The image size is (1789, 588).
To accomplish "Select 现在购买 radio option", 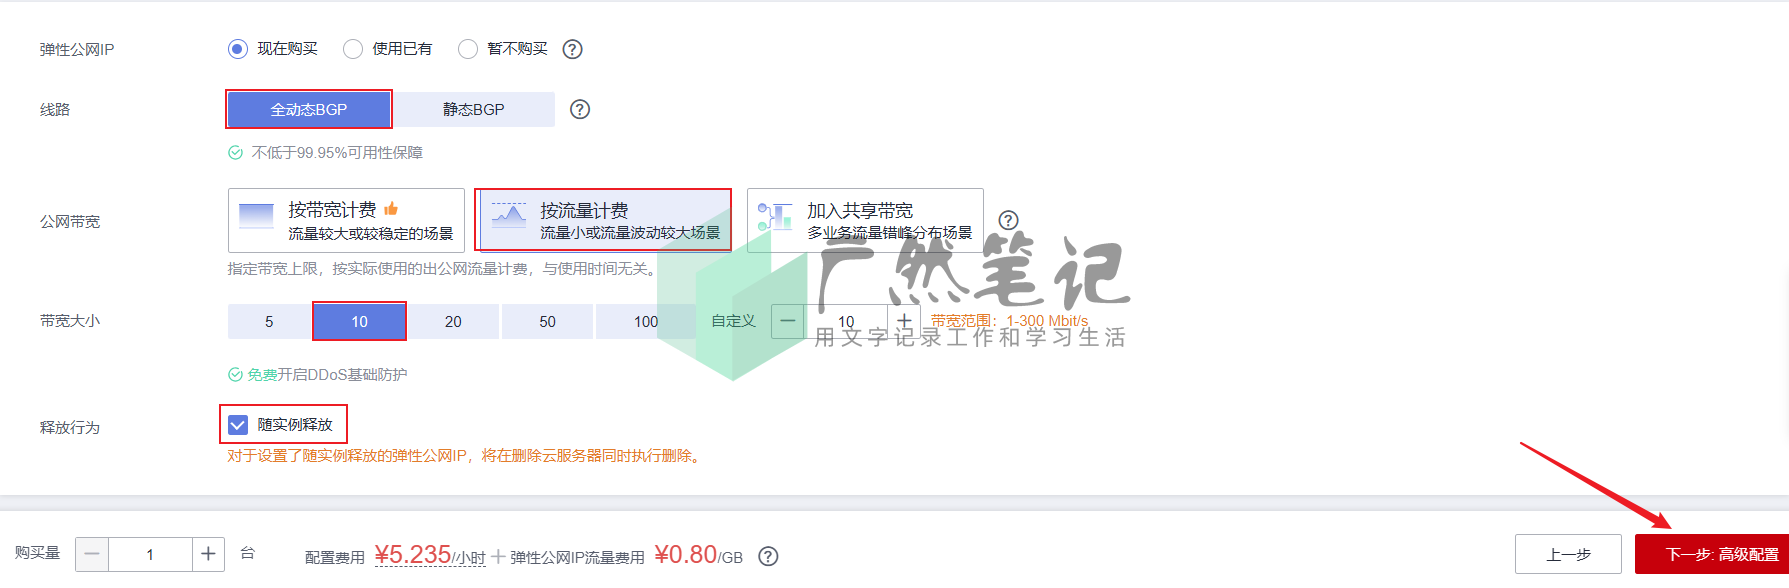I will coord(238,49).
